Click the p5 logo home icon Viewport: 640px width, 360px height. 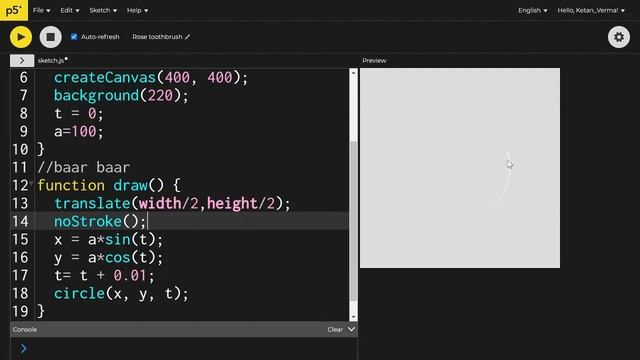(x=14, y=10)
